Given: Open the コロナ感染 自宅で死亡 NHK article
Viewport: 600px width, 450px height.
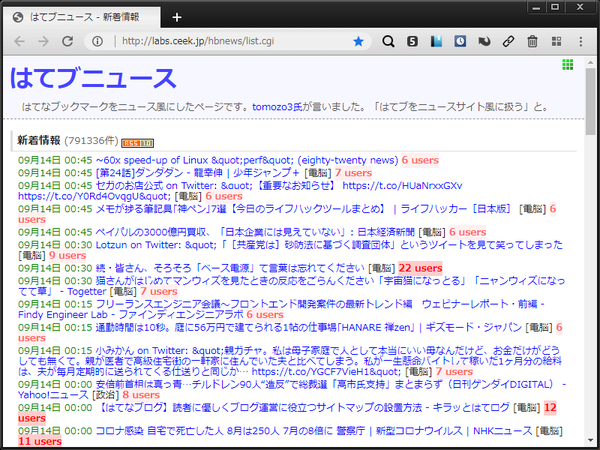Looking at the screenshot, I should [x=314, y=431].
